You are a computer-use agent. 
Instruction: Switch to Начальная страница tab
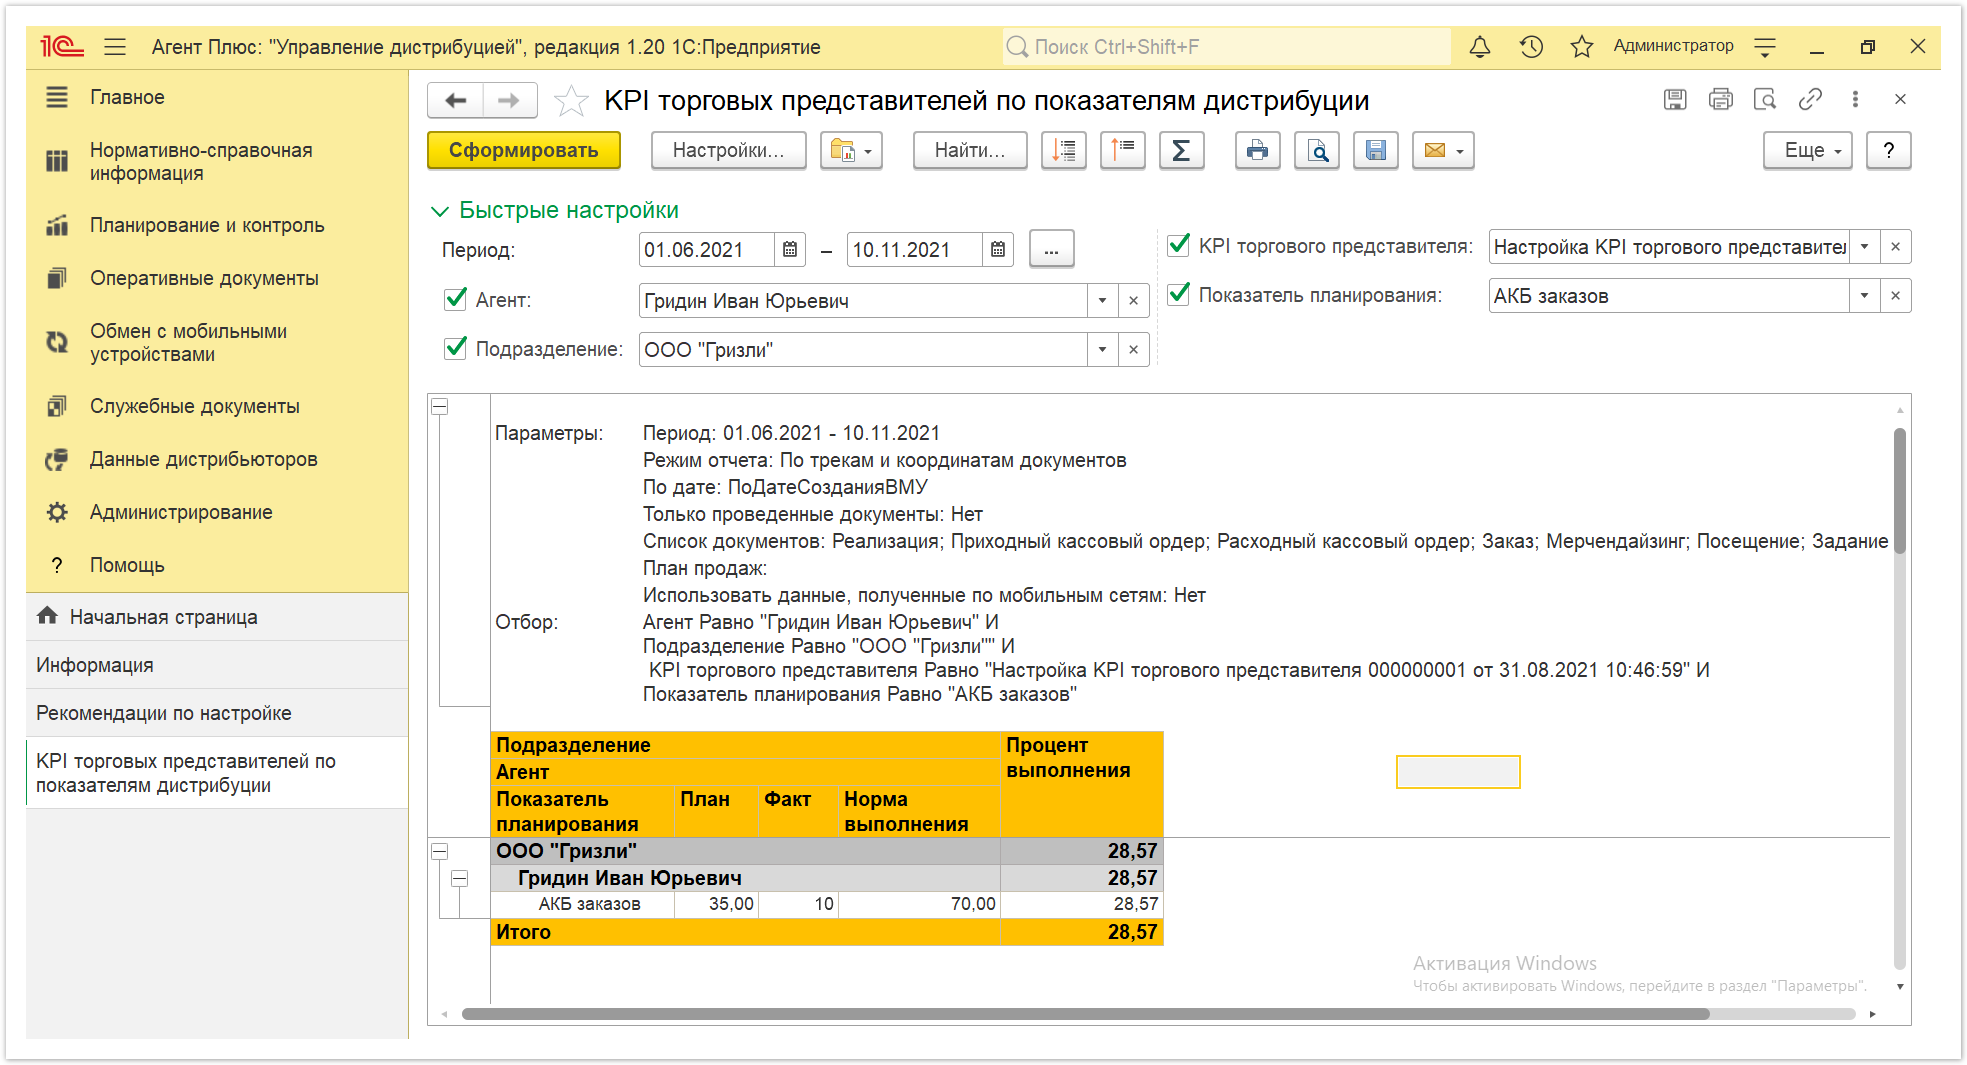click(x=217, y=617)
